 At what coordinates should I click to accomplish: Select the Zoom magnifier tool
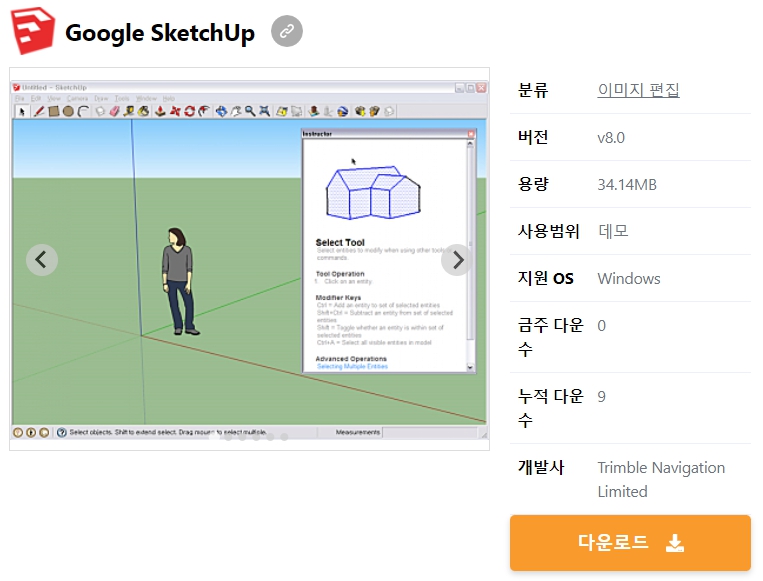pyautogui.click(x=250, y=111)
